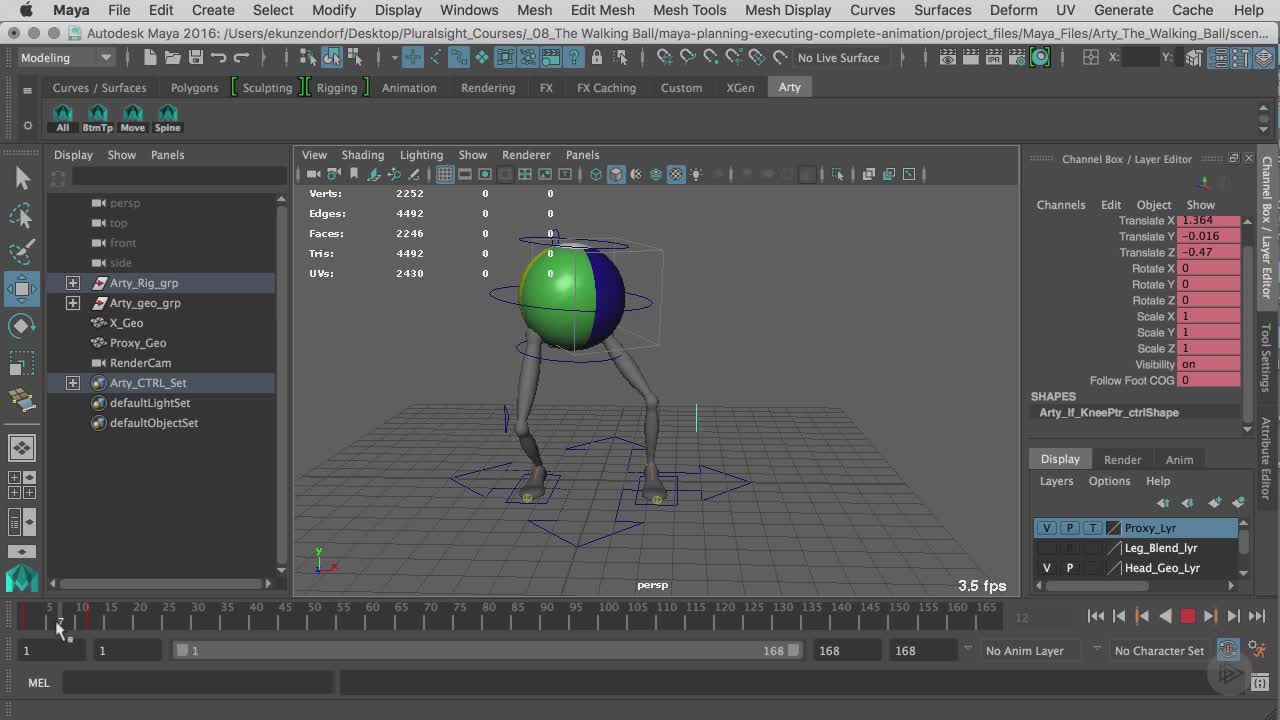Image resolution: width=1280 pixels, height=720 pixels.
Task: Toggle visibility V of Head_Geo_Lyr
Action: 1047,568
